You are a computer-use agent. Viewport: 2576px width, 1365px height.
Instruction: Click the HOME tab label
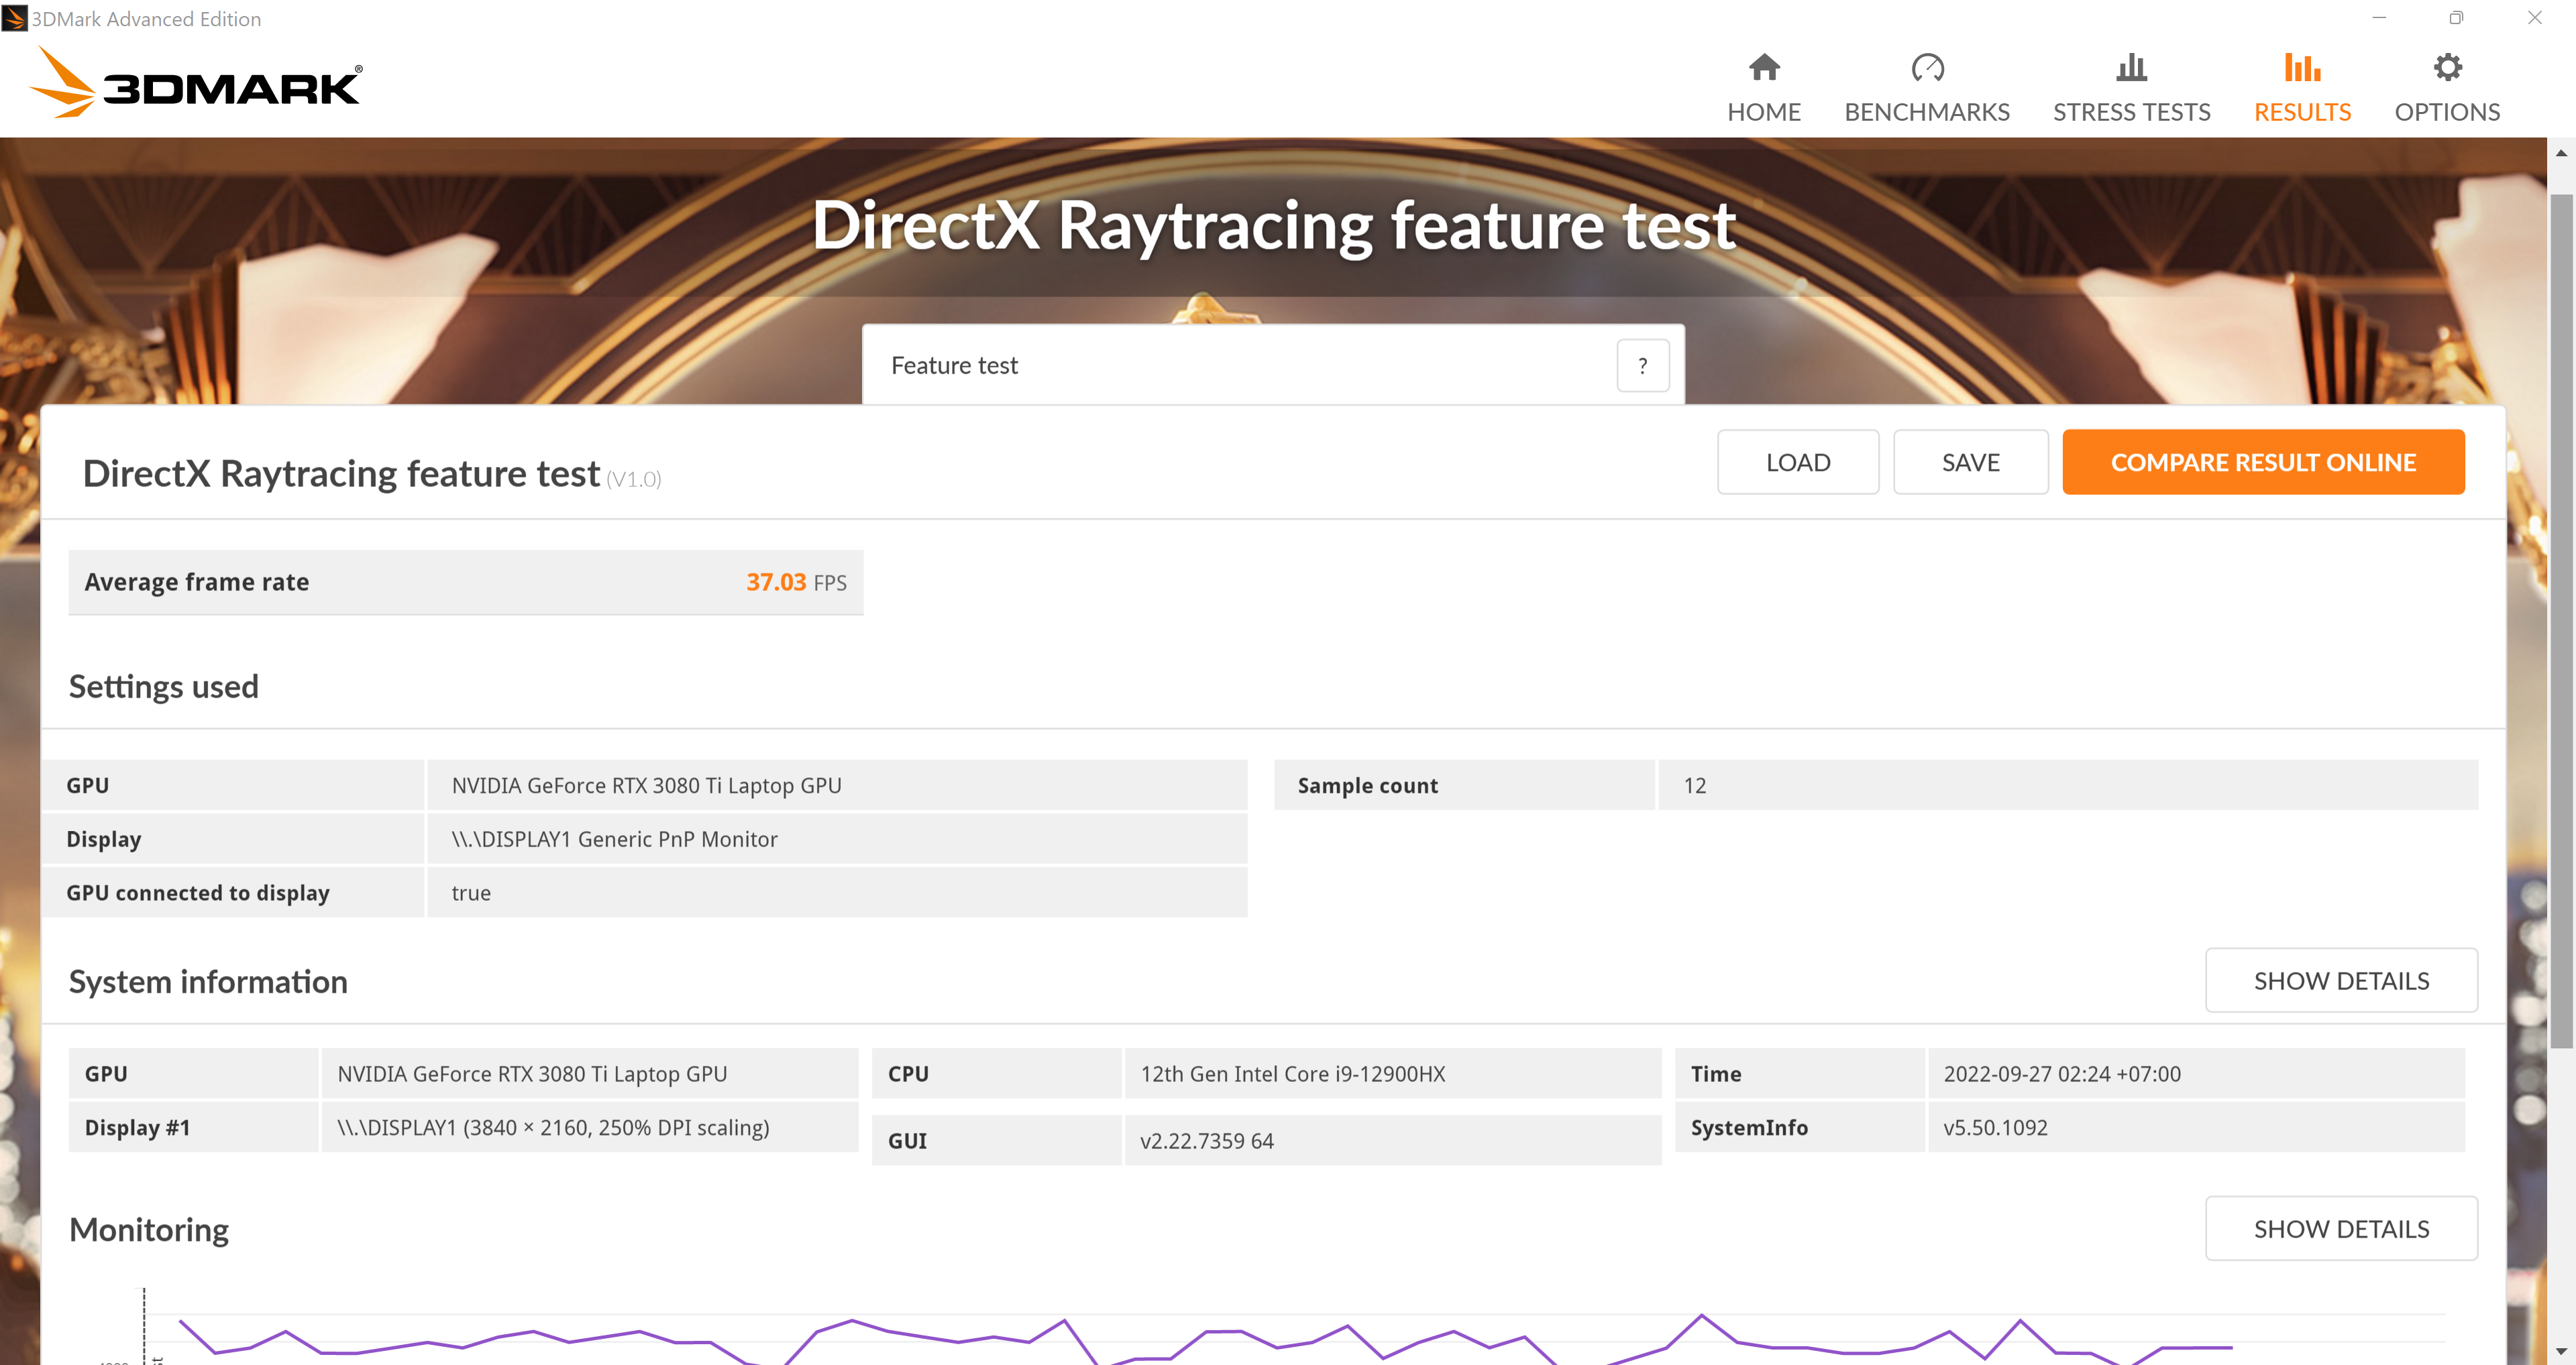click(x=1764, y=112)
